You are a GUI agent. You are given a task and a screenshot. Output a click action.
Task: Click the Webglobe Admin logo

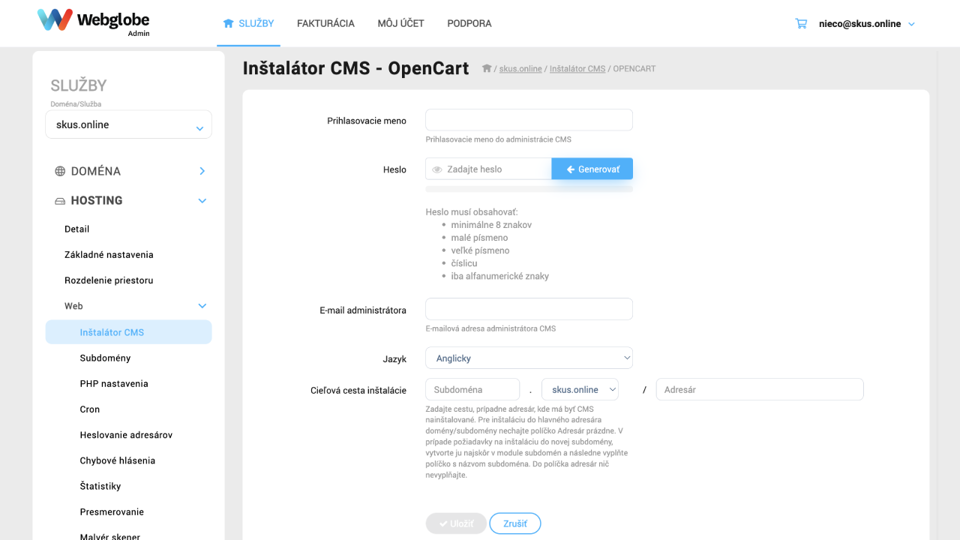[94, 23]
